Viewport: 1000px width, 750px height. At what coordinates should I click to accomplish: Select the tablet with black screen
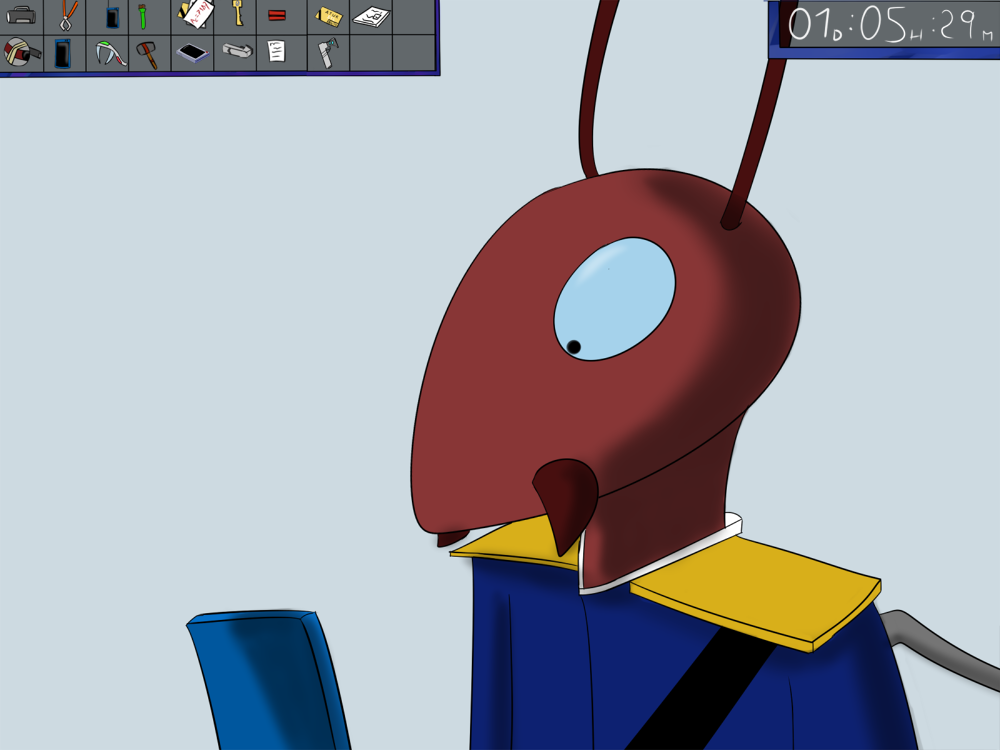(x=191, y=52)
